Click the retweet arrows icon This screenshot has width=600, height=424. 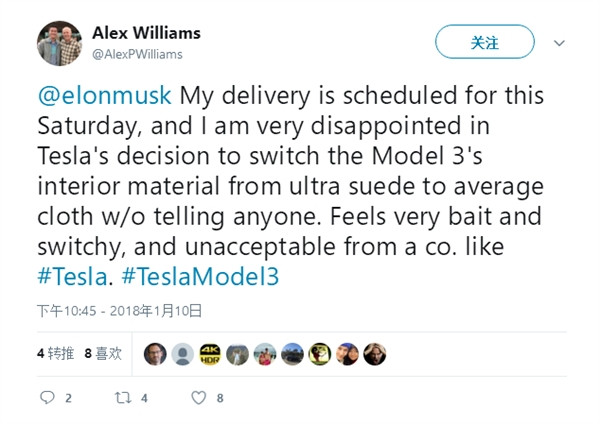(x=123, y=398)
